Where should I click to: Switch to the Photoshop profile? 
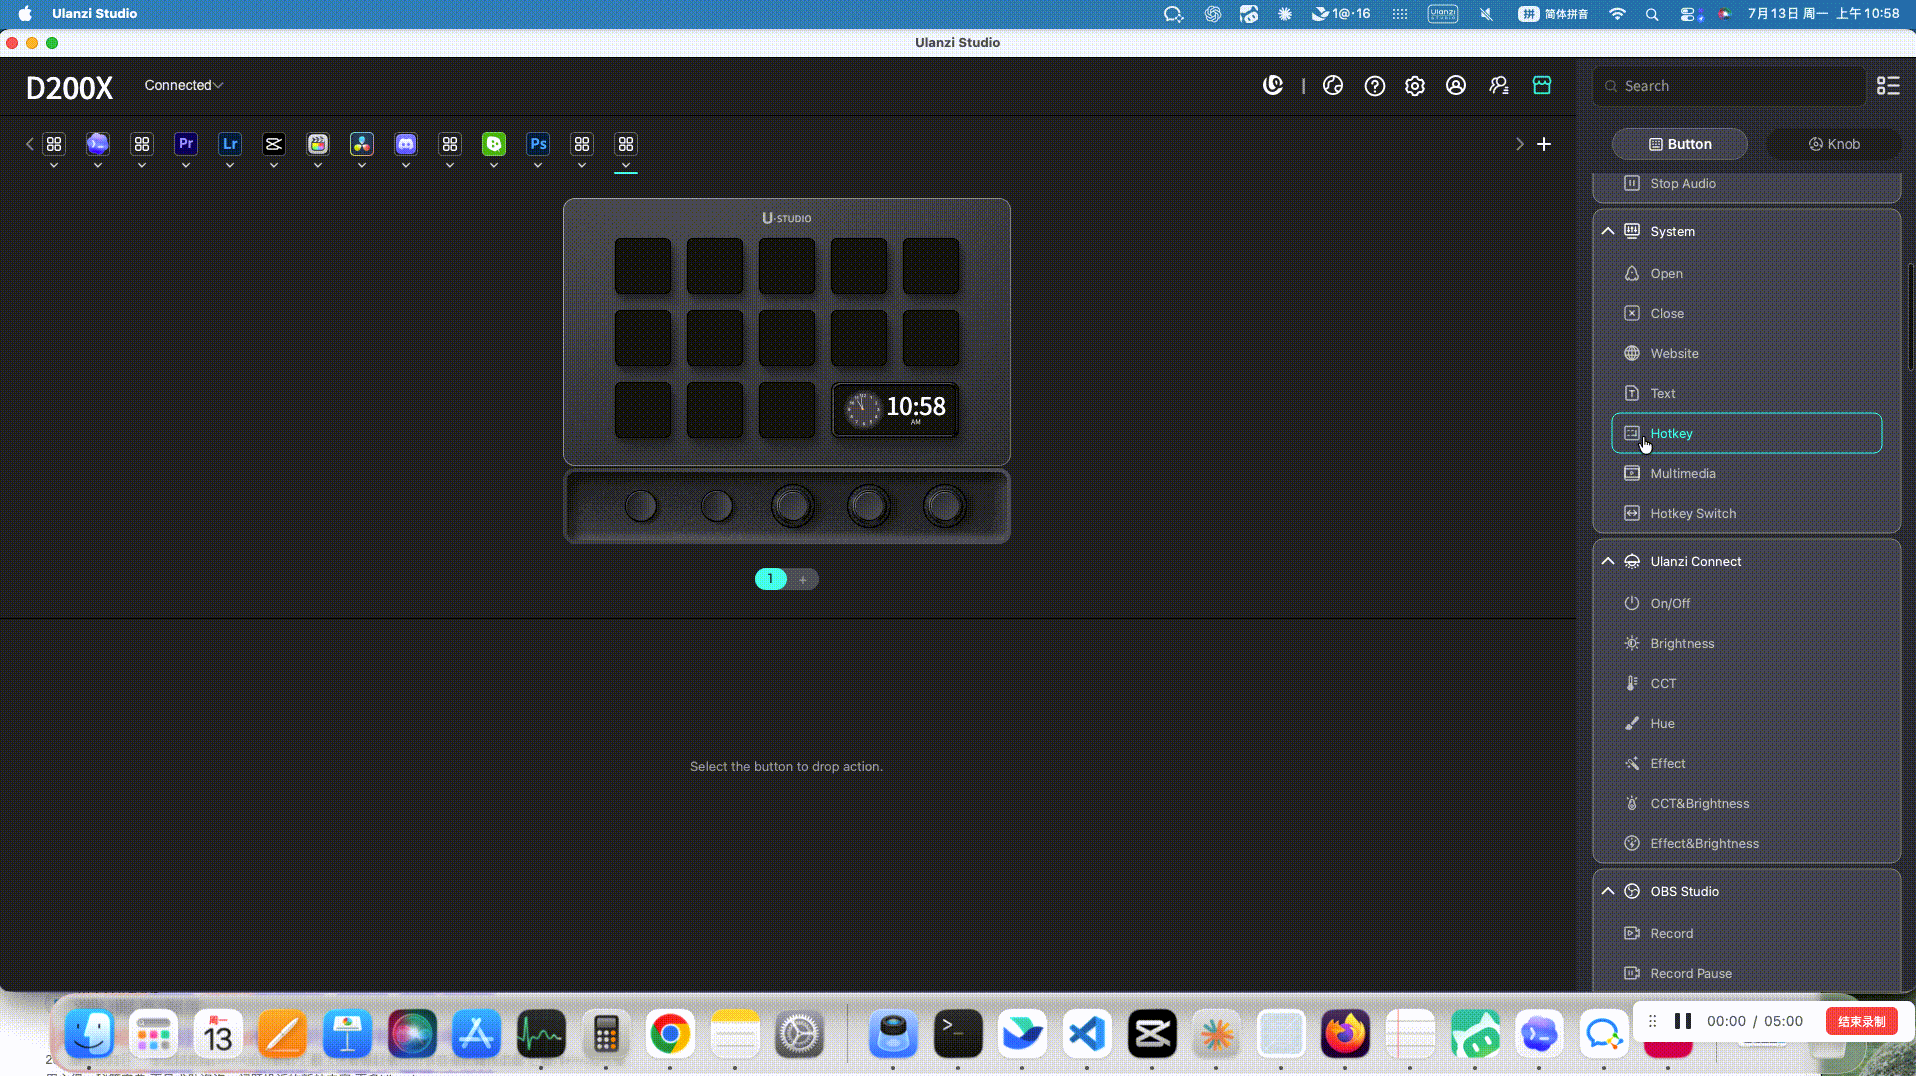pyautogui.click(x=538, y=144)
